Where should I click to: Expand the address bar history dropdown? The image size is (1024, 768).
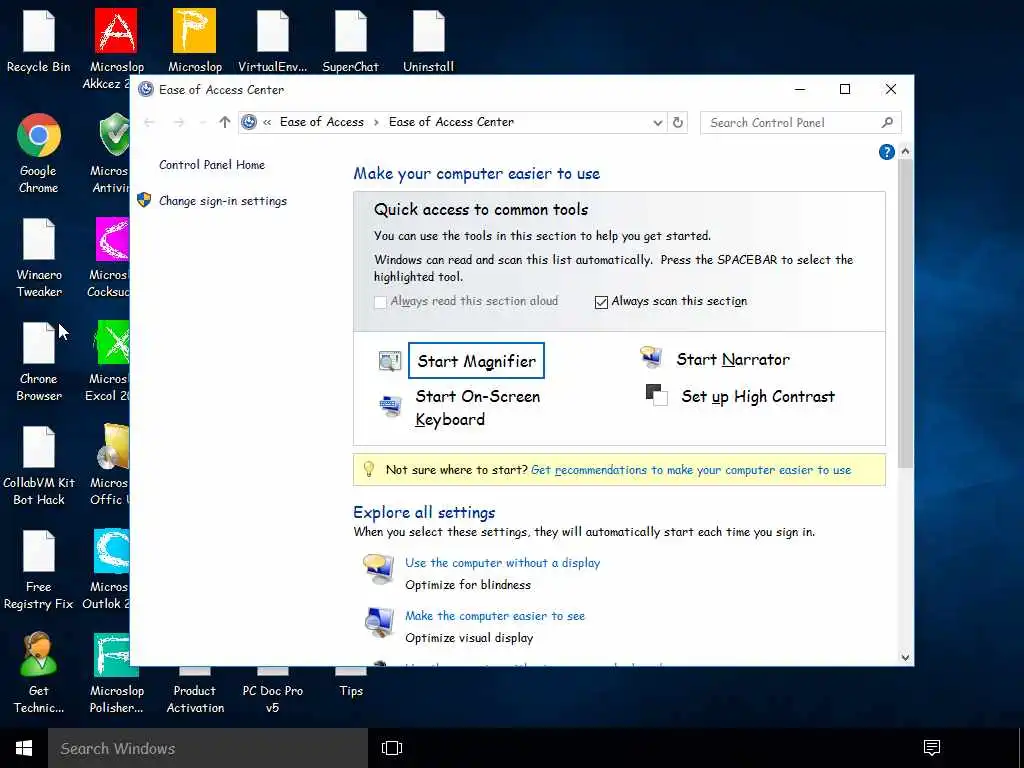coord(658,123)
